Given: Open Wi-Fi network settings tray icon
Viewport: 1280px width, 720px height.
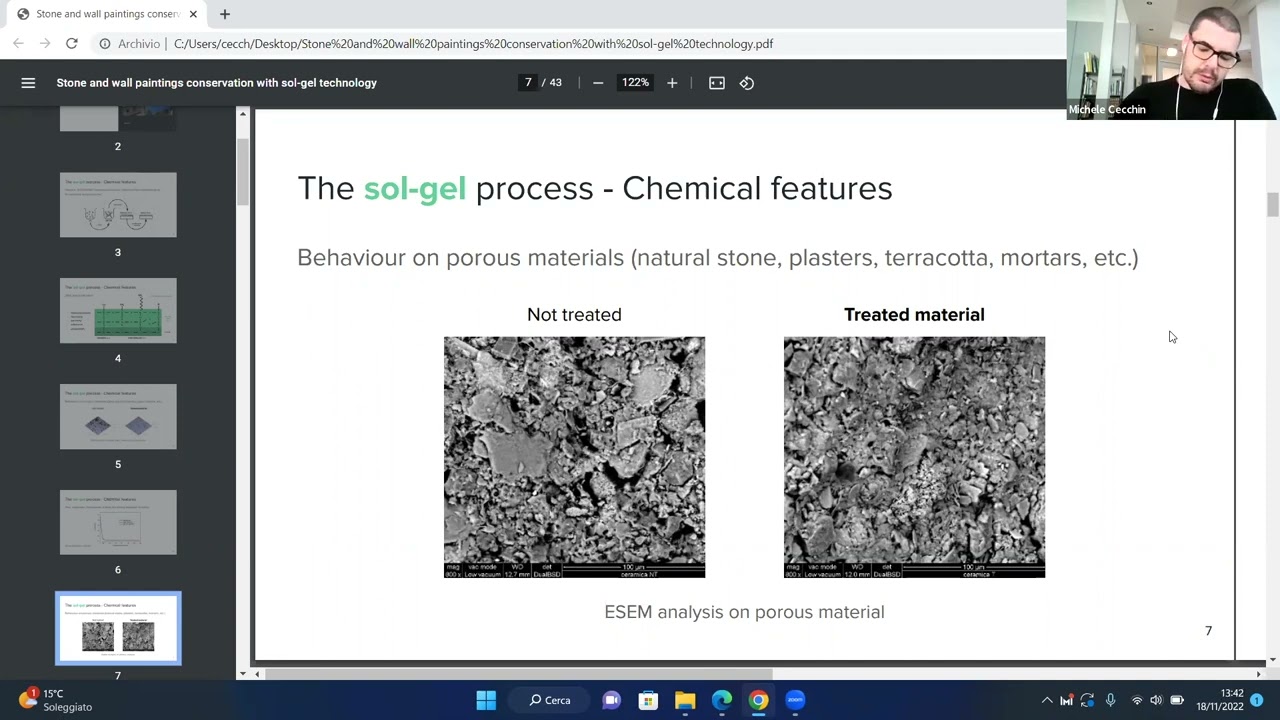Looking at the screenshot, I should (1136, 700).
